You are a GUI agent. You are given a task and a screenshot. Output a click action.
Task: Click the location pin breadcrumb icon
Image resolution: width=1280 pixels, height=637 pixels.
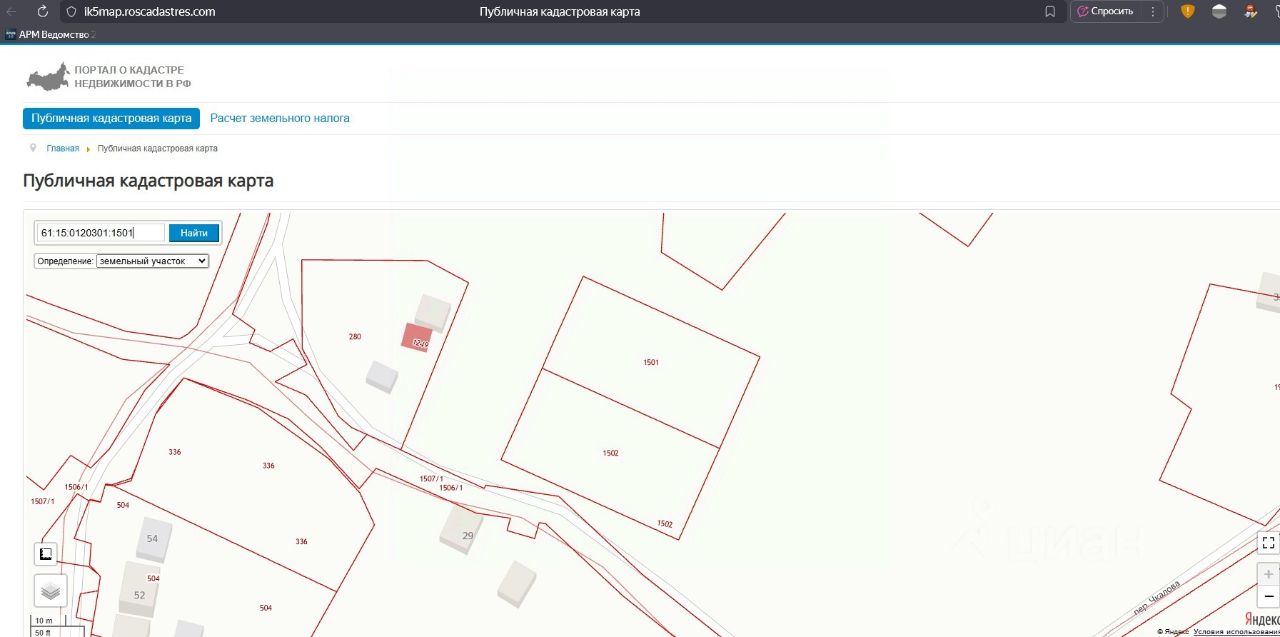pyautogui.click(x=33, y=148)
